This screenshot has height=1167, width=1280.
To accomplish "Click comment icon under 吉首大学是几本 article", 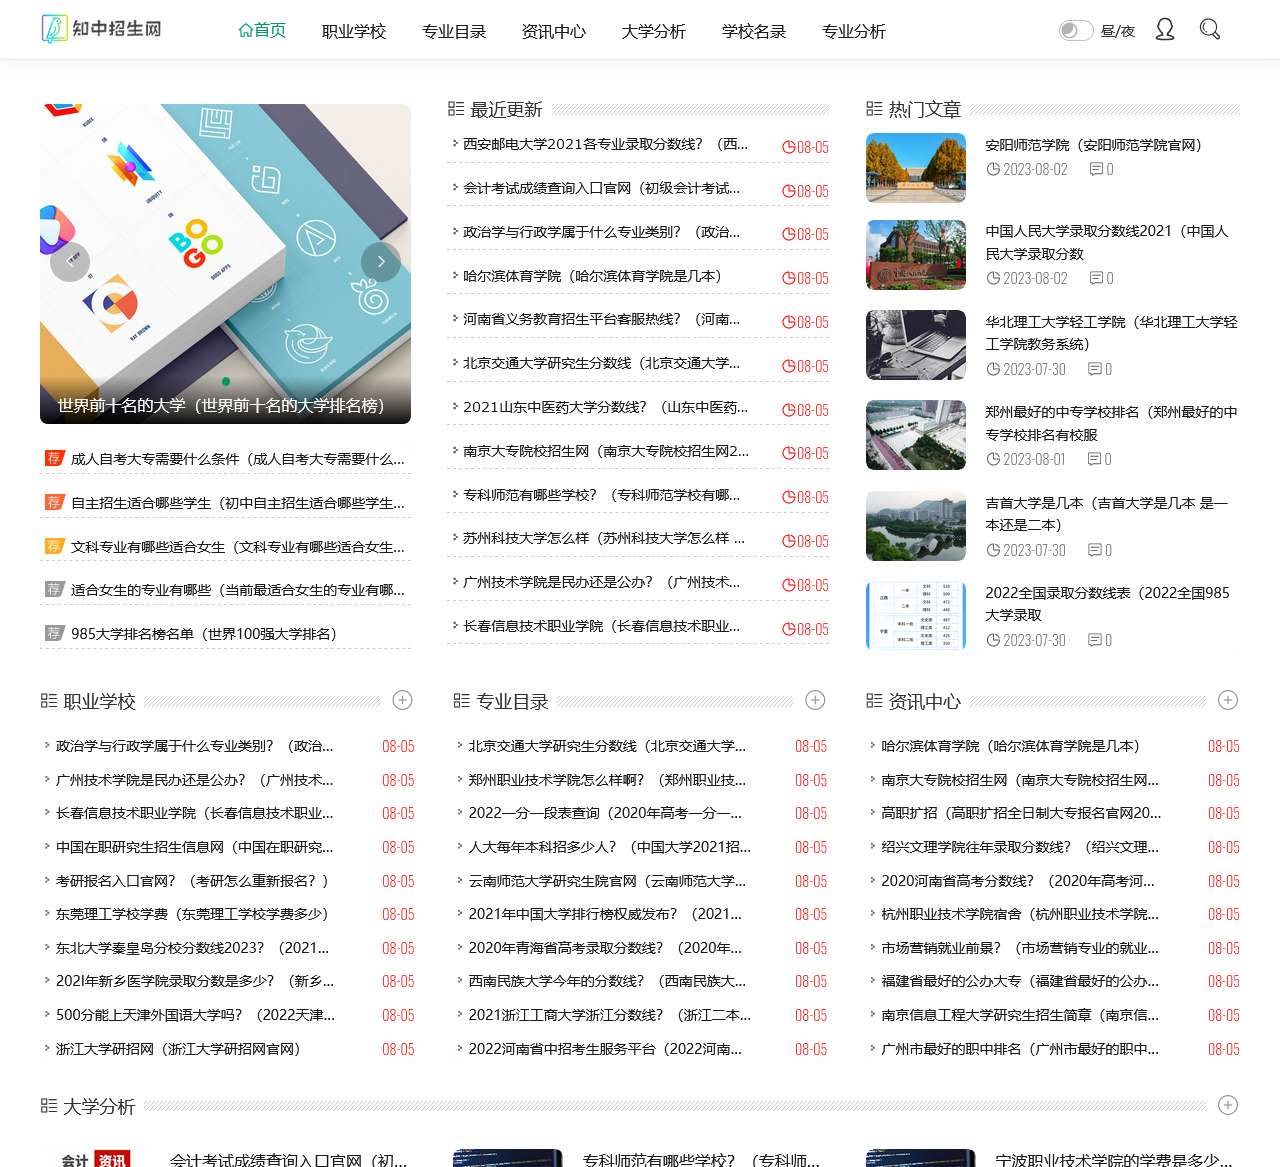I will [x=1095, y=550].
